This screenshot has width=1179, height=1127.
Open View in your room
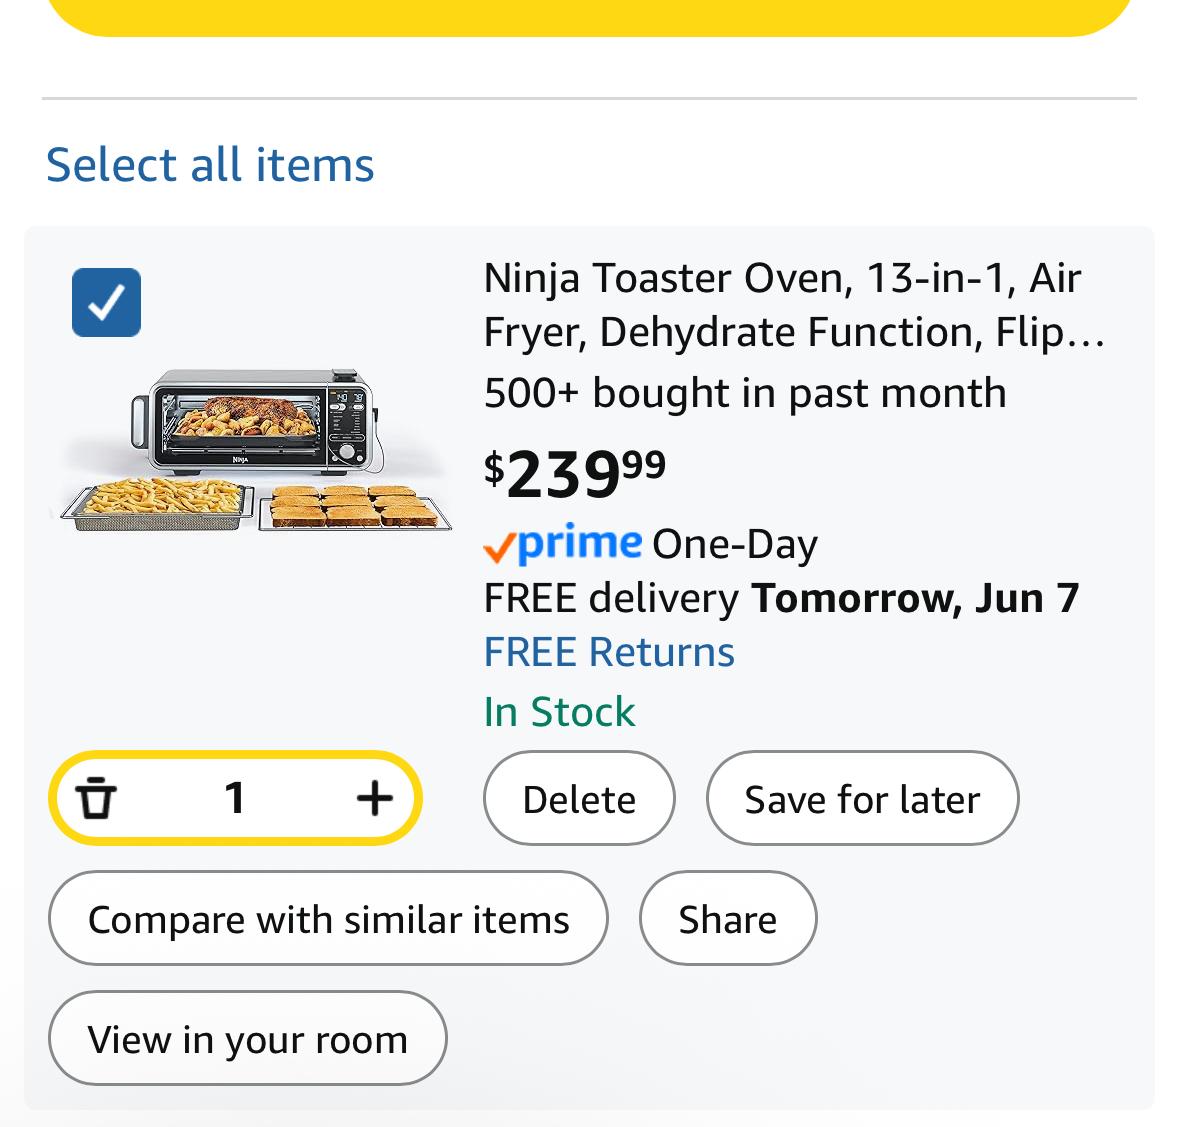(247, 1039)
